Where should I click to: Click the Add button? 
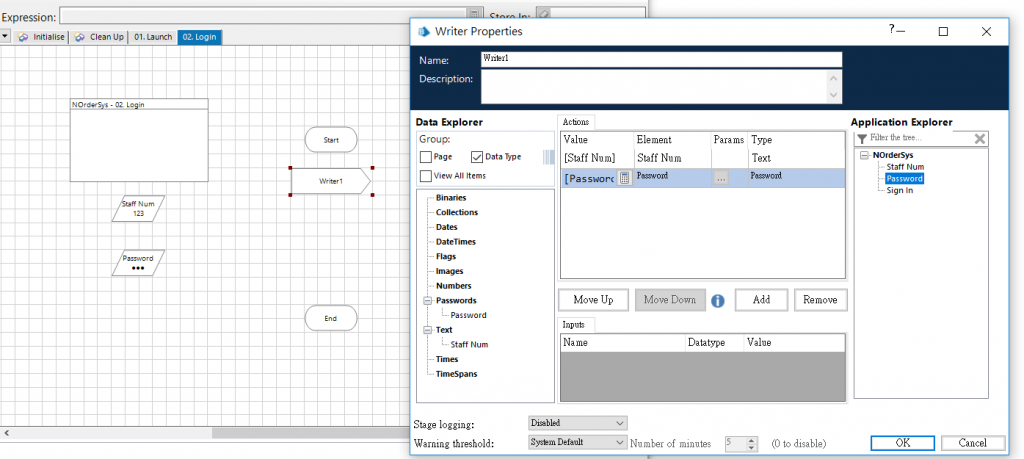(761, 300)
